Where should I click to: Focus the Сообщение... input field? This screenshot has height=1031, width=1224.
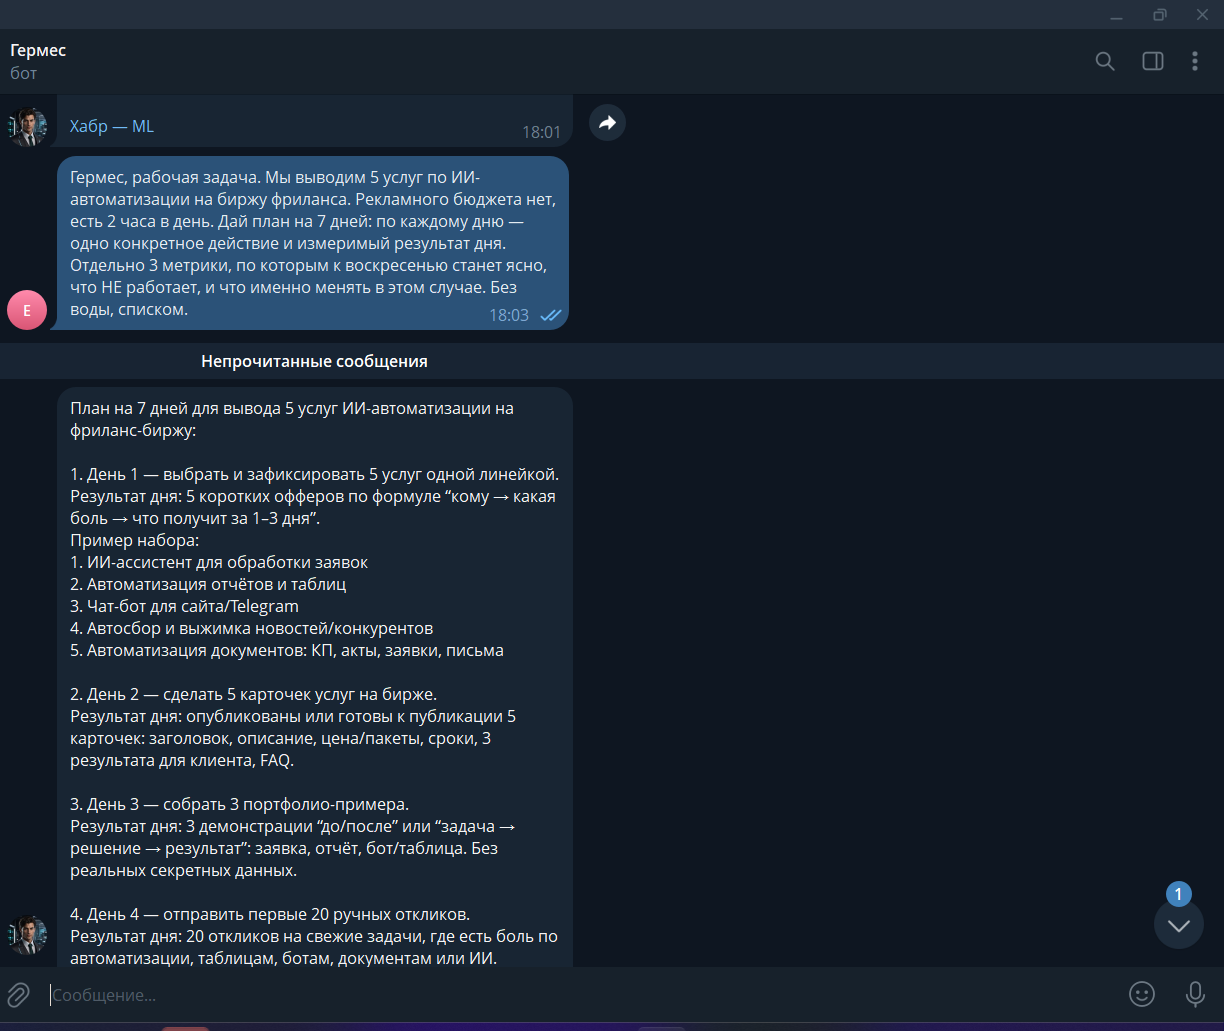coord(580,995)
